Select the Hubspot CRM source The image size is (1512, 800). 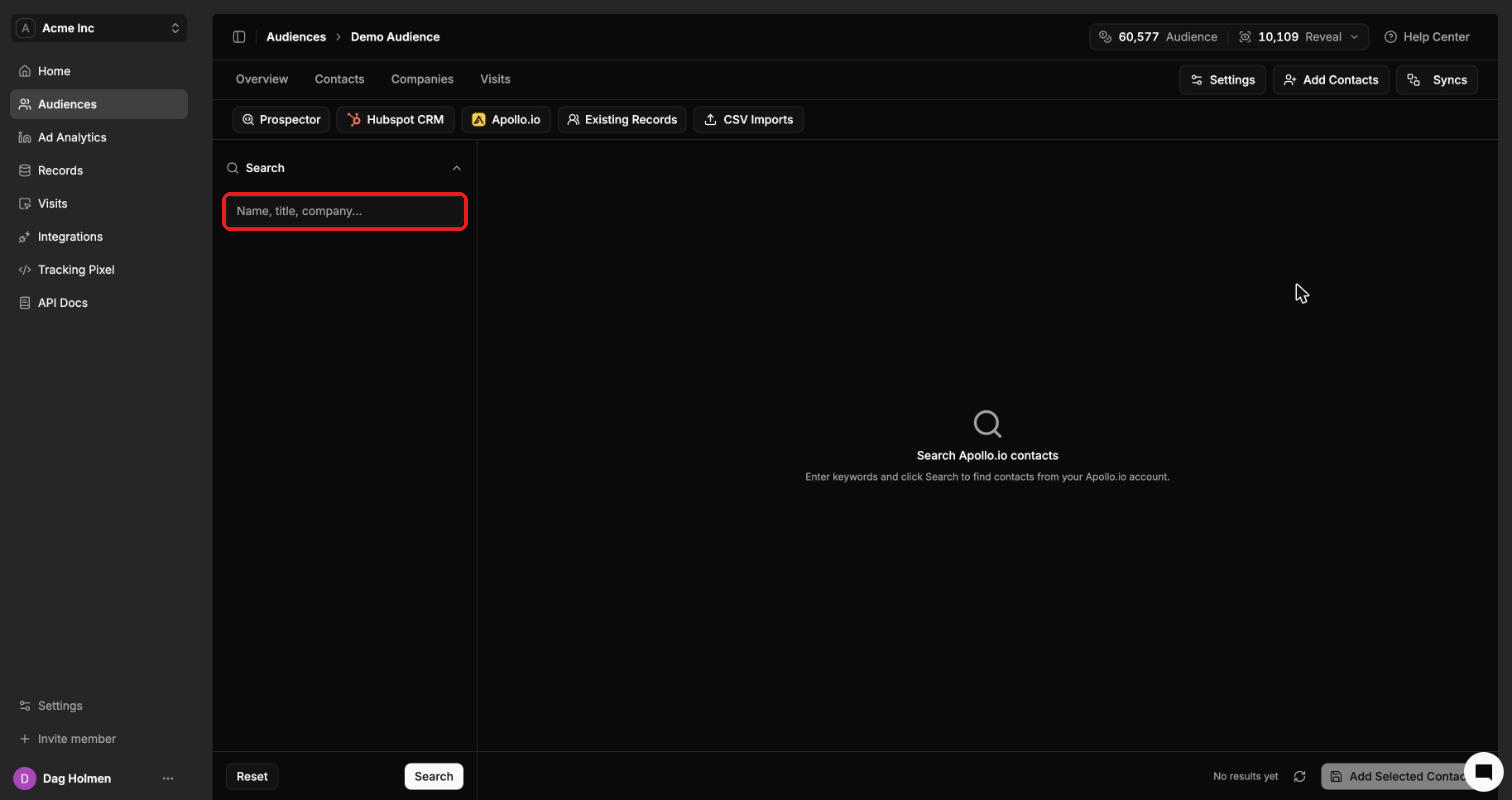click(395, 119)
